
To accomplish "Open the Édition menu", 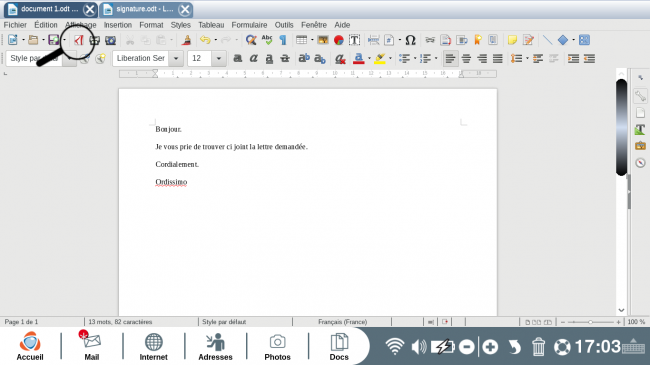I will [x=46, y=25].
